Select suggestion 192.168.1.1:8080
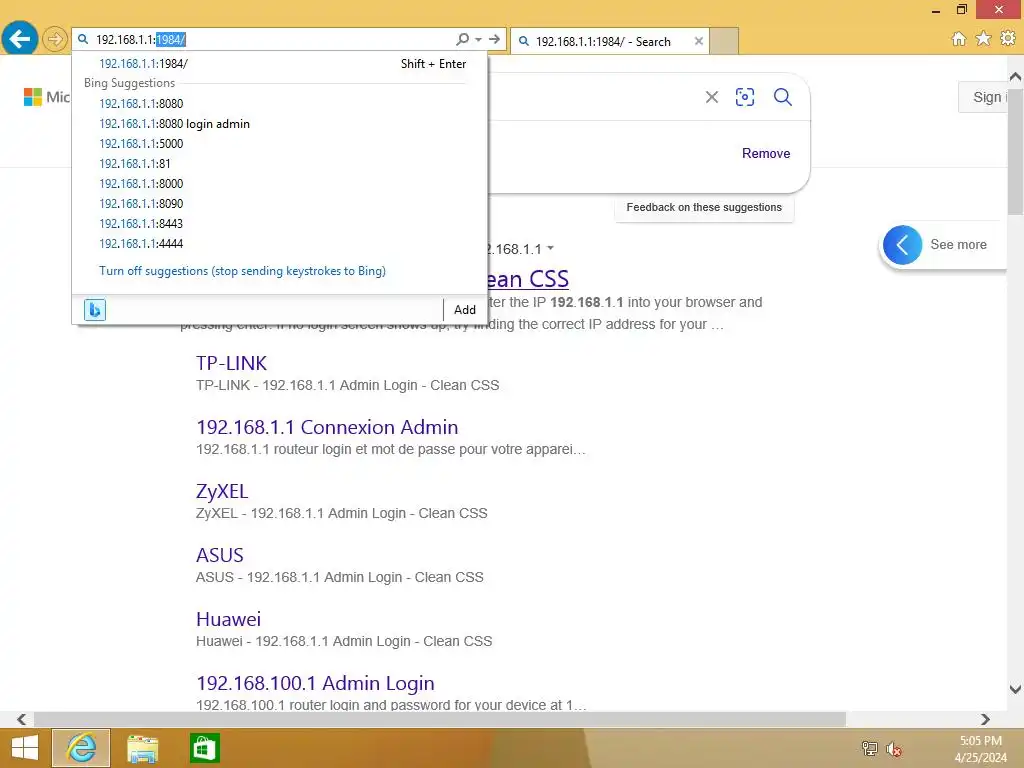 [x=280, y=103]
